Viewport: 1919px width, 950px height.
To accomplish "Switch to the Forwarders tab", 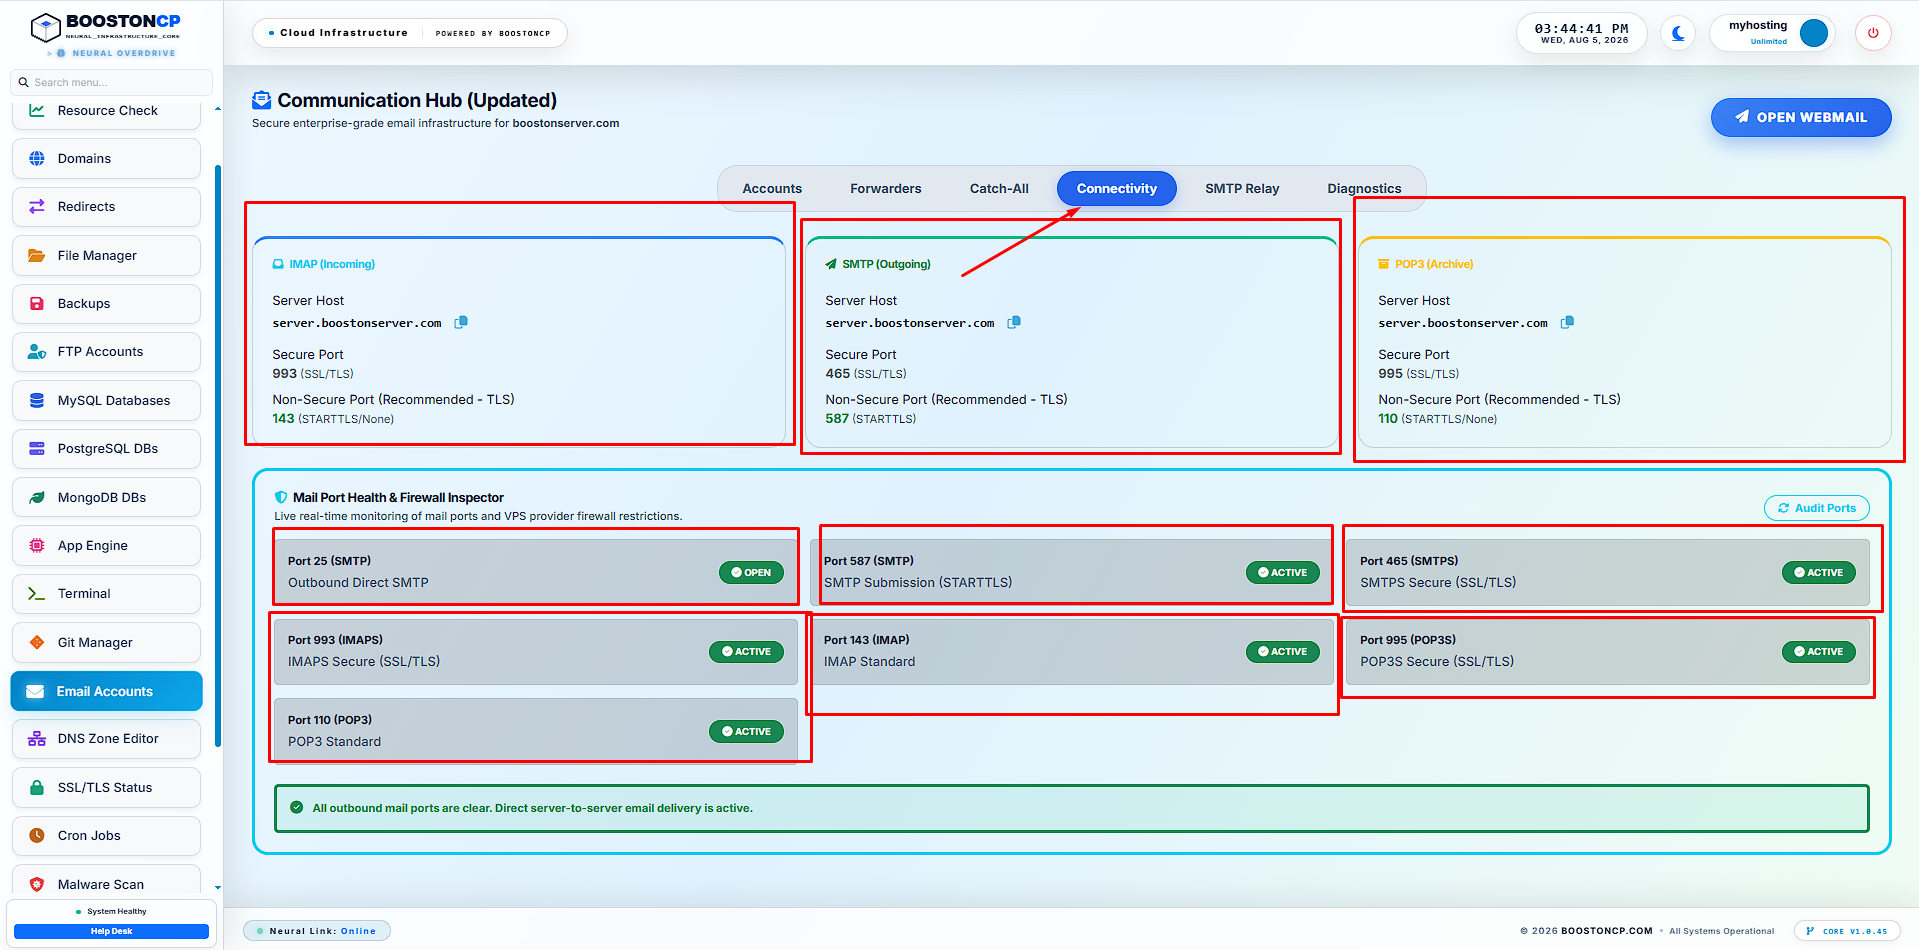I will pyautogui.click(x=886, y=188).
